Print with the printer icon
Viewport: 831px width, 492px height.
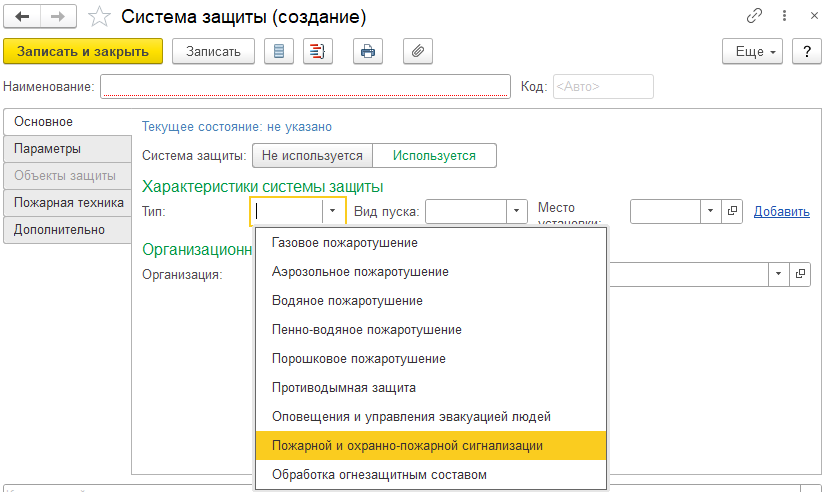368,51
